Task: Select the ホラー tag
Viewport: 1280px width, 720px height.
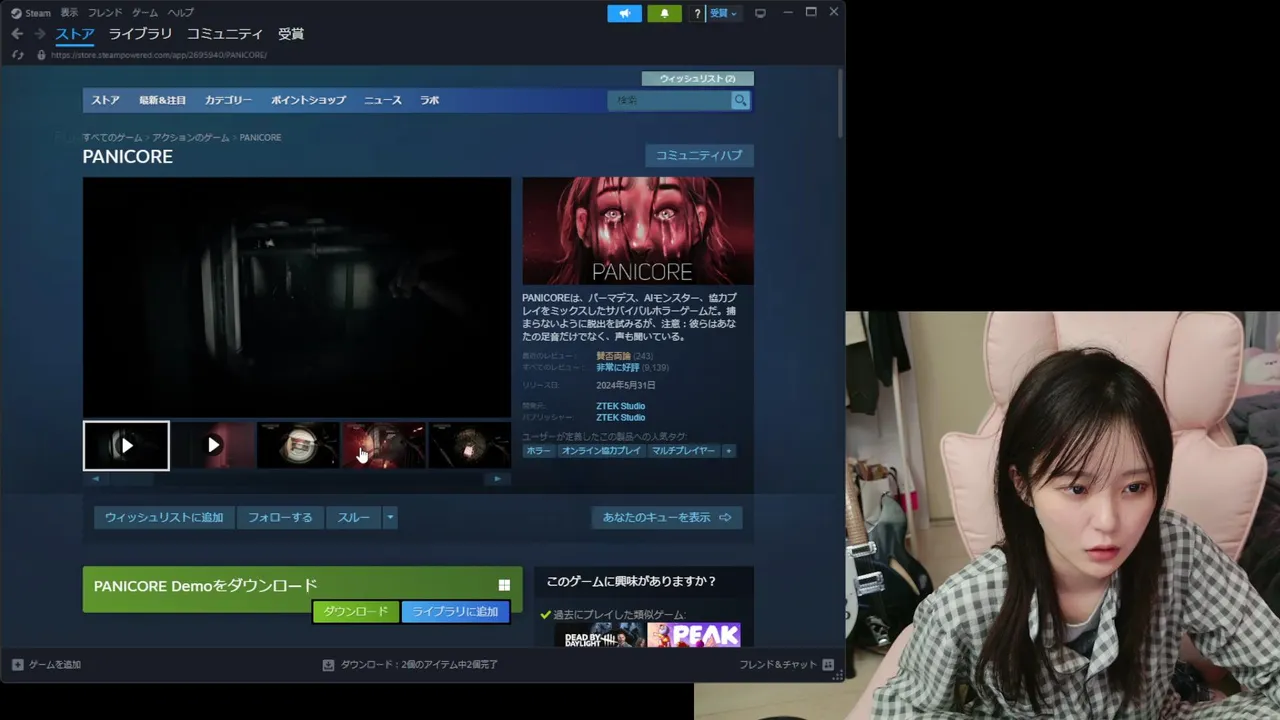Action: (x=538, y=451)
